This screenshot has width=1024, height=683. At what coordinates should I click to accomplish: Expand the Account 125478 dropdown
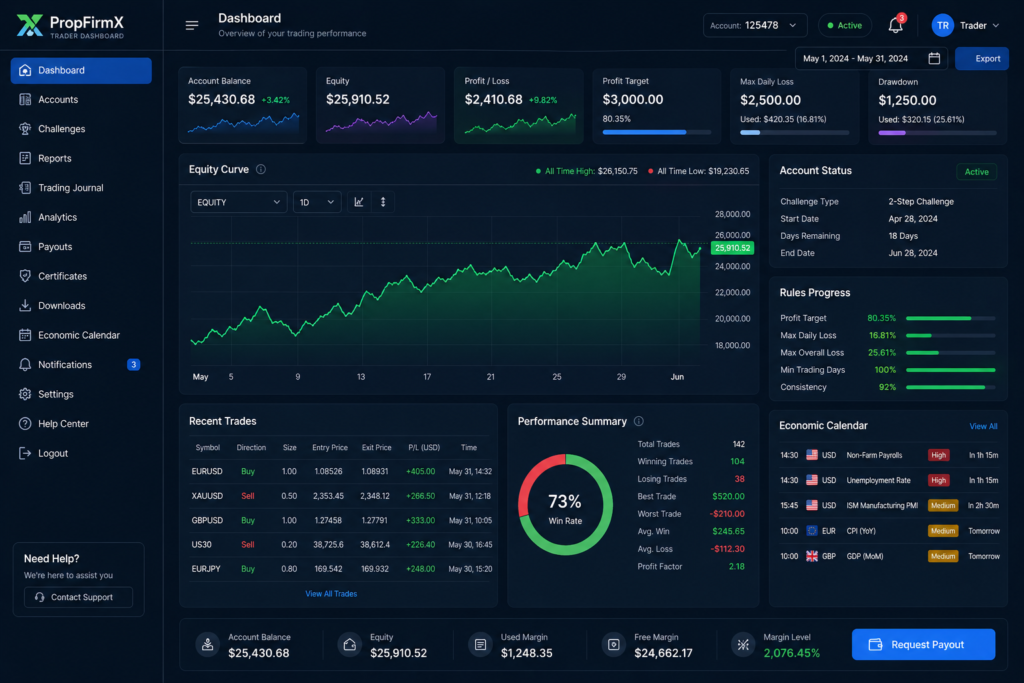coord(755,26)
